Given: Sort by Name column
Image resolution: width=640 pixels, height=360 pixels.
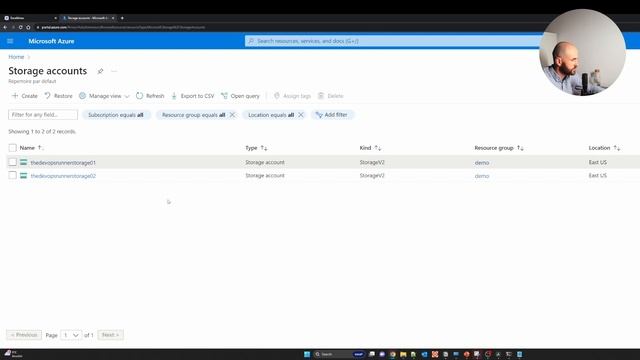Looking at the screenshot, I should pos(31,148).
